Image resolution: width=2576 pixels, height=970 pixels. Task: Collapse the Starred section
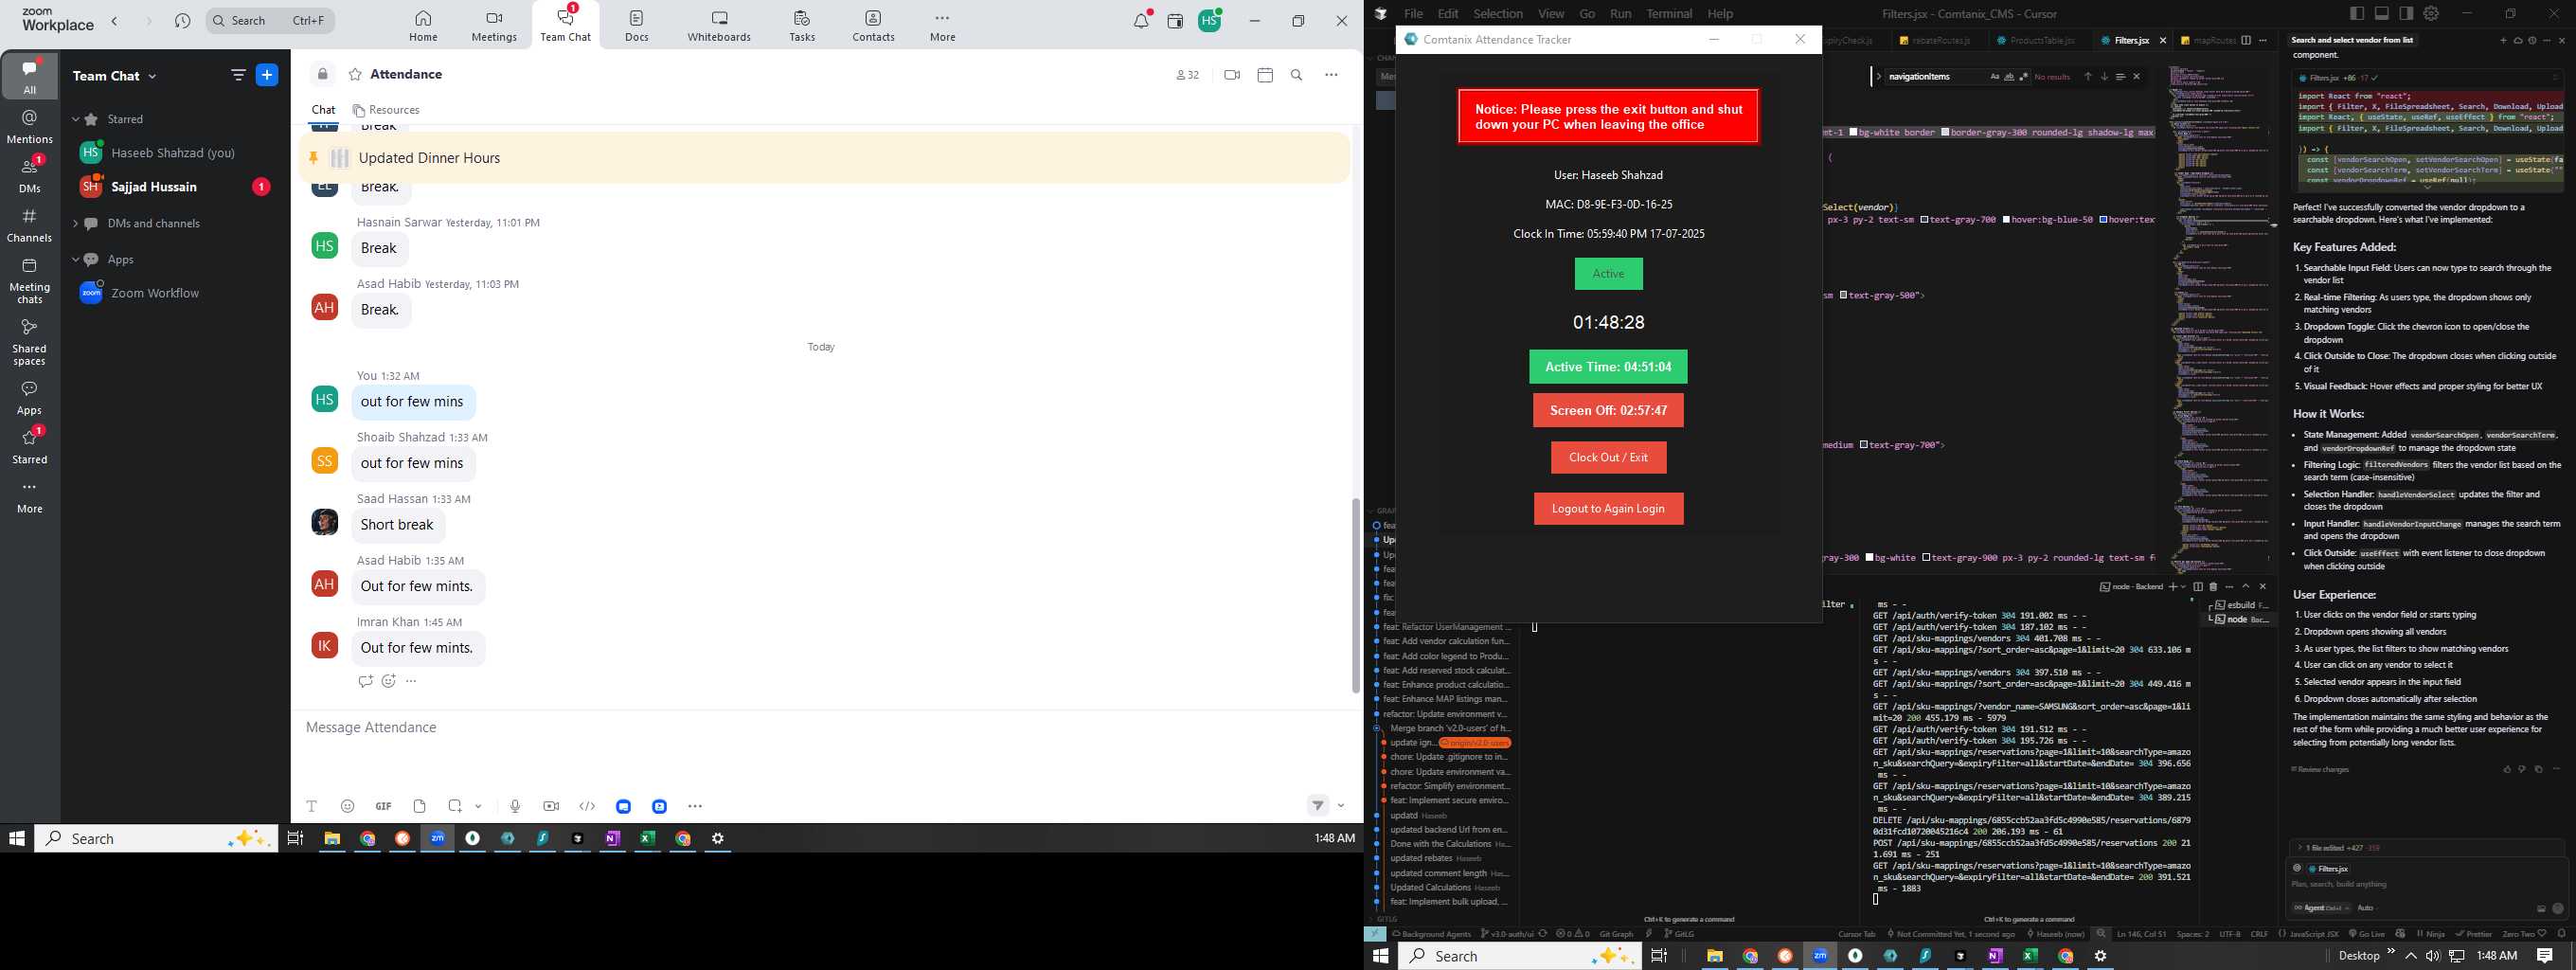click(x=75, y=119)
